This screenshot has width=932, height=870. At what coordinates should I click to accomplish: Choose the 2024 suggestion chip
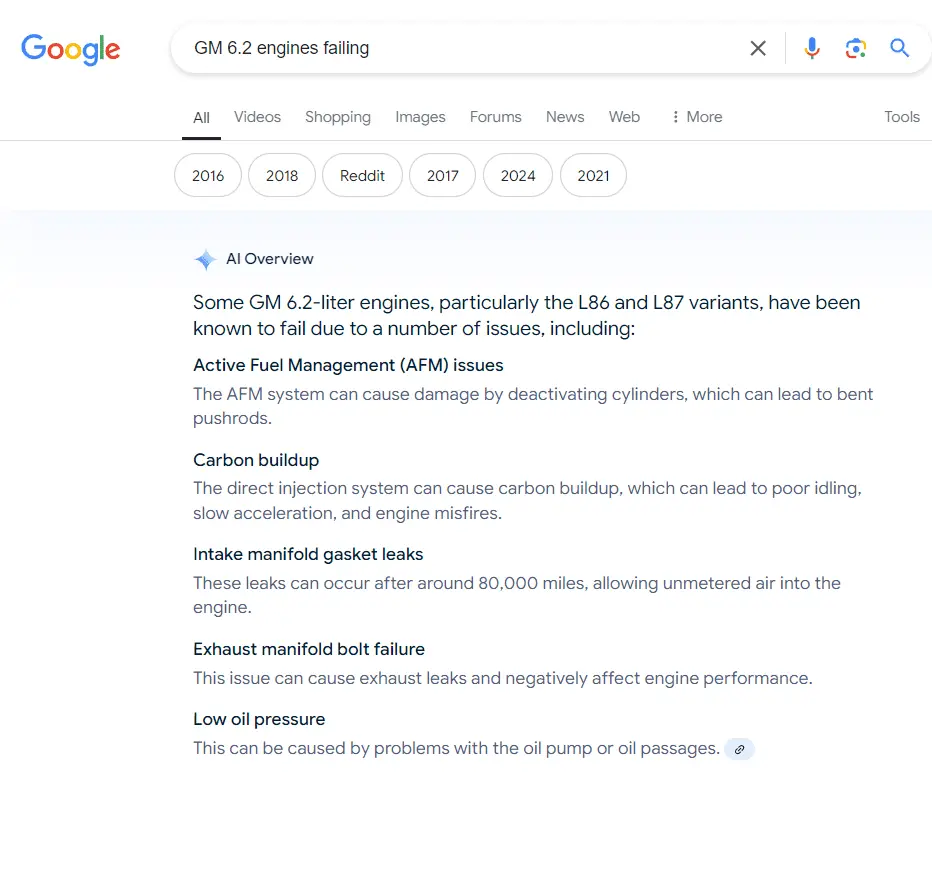[518, 176]
